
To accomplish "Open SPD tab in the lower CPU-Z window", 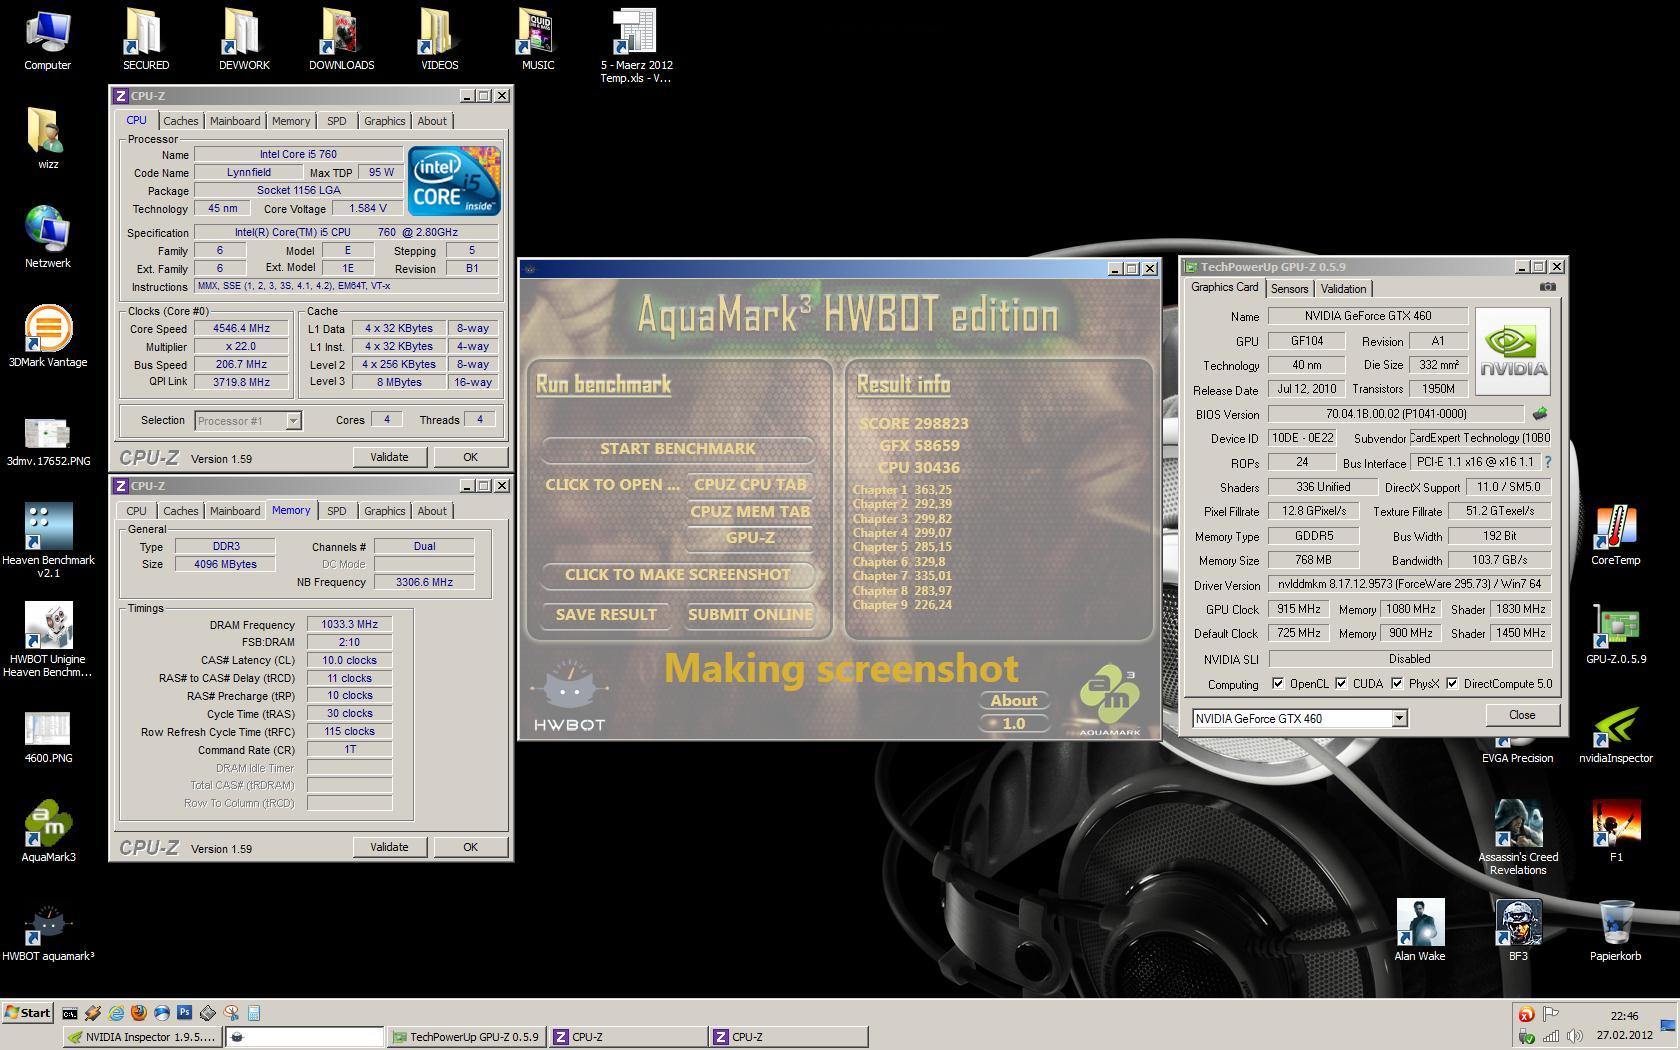I will [337, 511].
